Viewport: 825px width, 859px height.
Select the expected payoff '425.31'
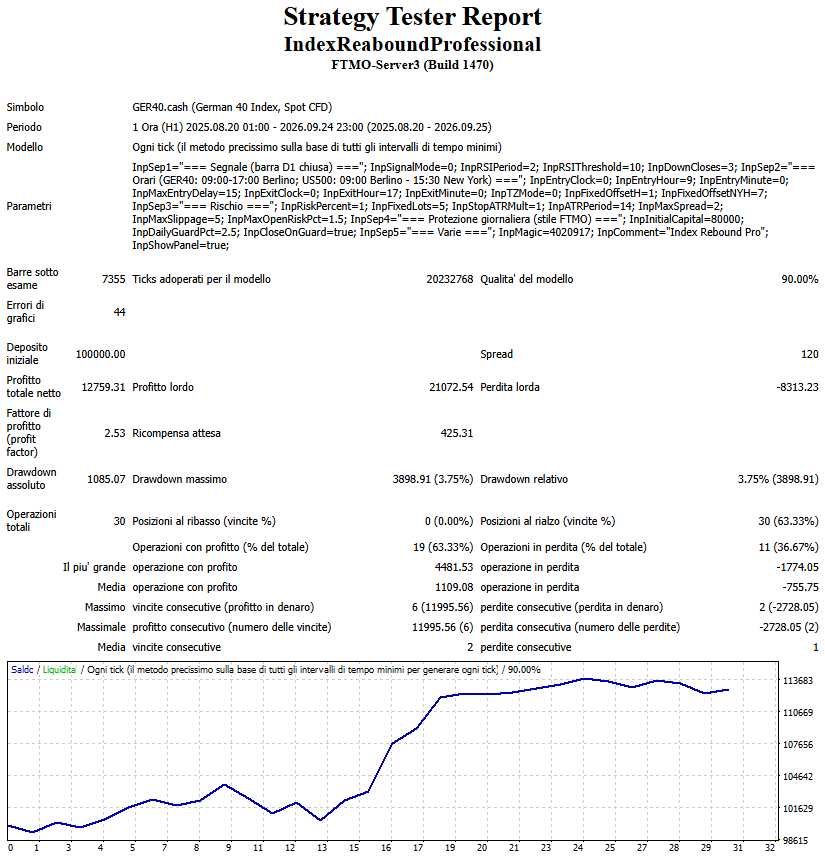coord(457,433)
